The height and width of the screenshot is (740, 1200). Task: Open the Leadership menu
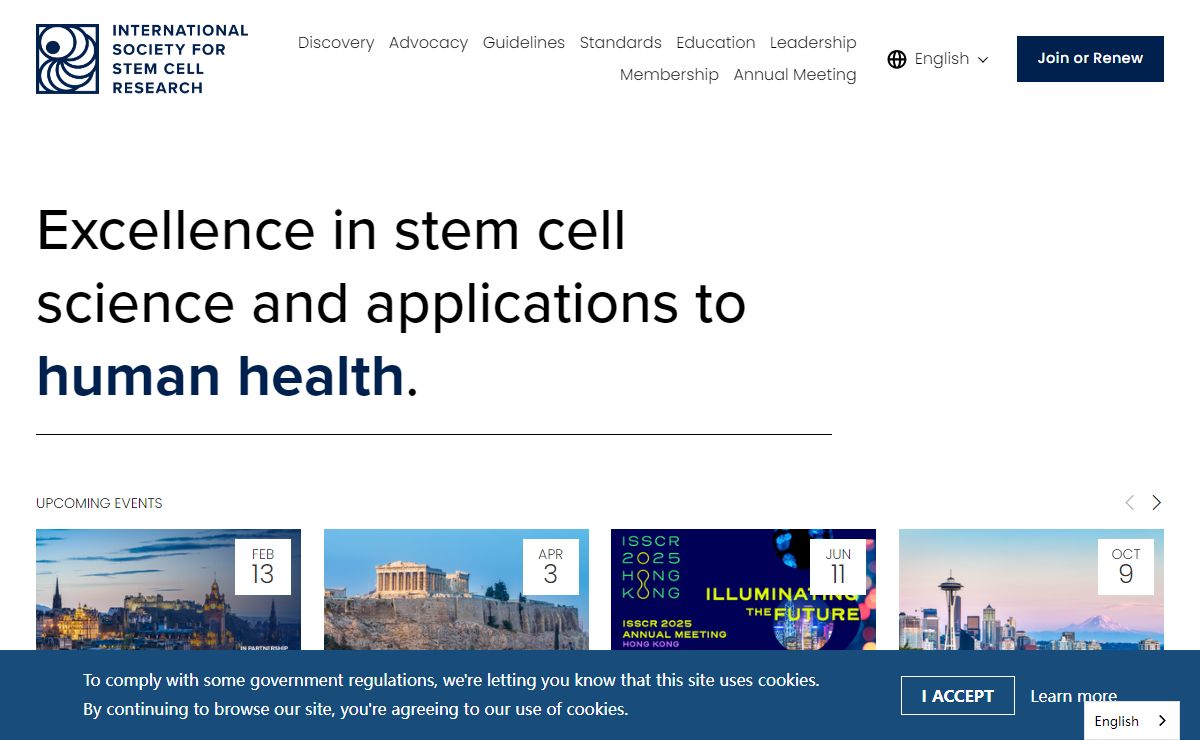coord(813,43)
